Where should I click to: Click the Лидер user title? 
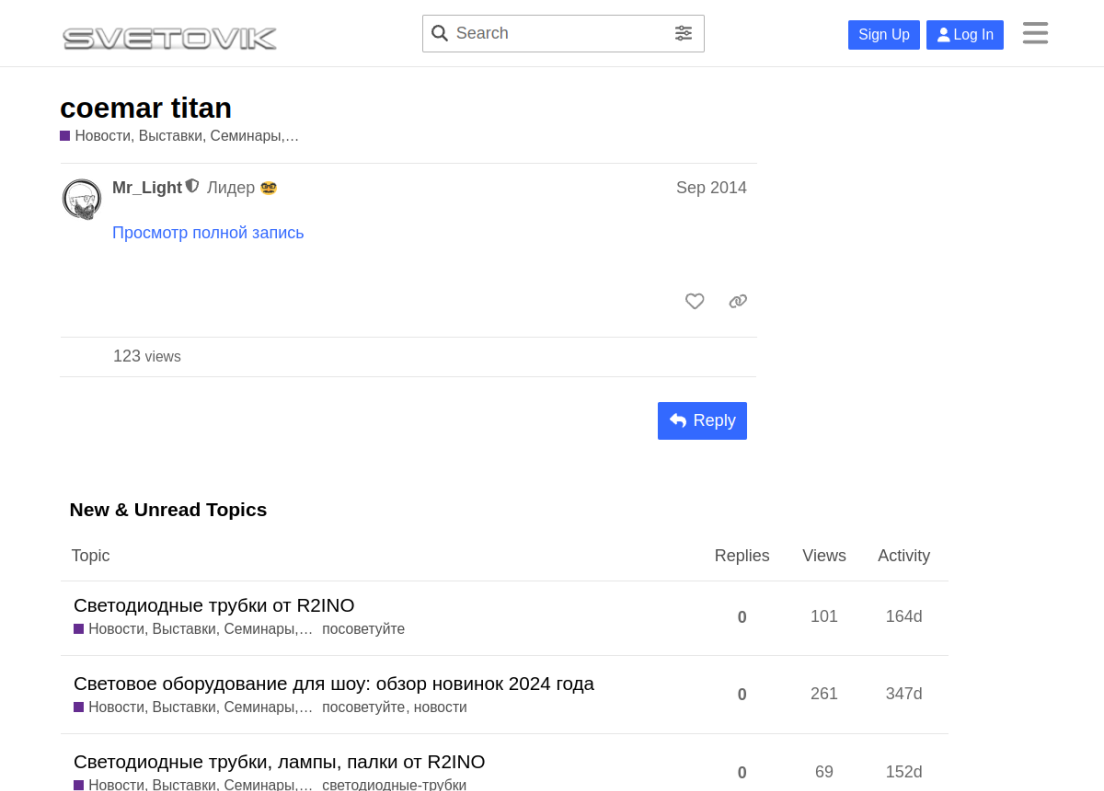click(230, 187)
